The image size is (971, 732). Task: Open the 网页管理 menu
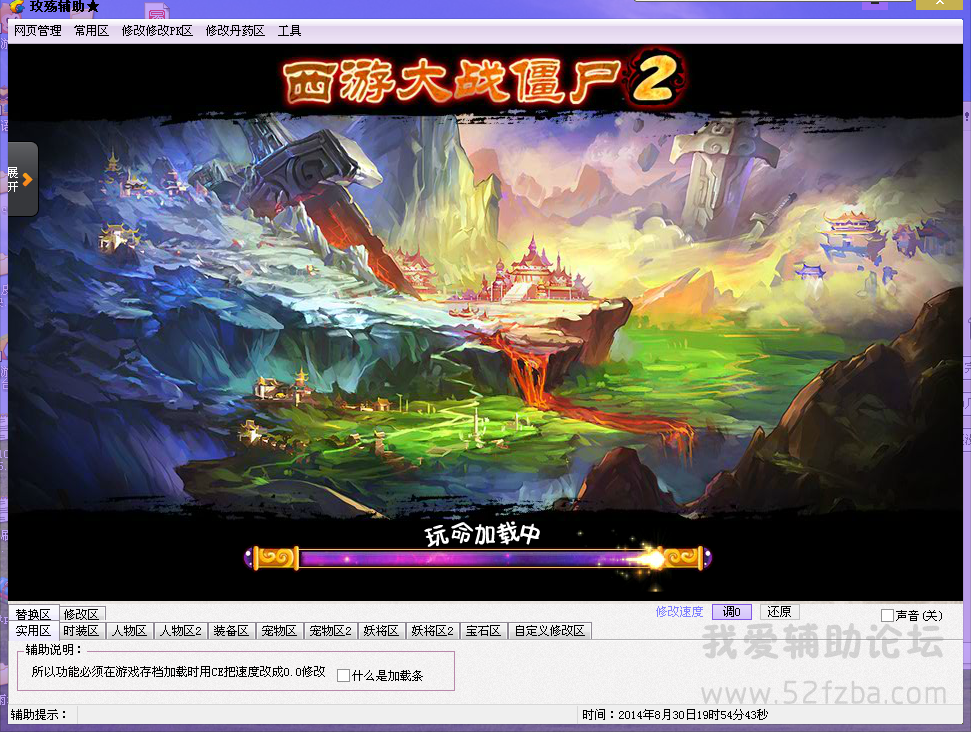pos(38,30)
